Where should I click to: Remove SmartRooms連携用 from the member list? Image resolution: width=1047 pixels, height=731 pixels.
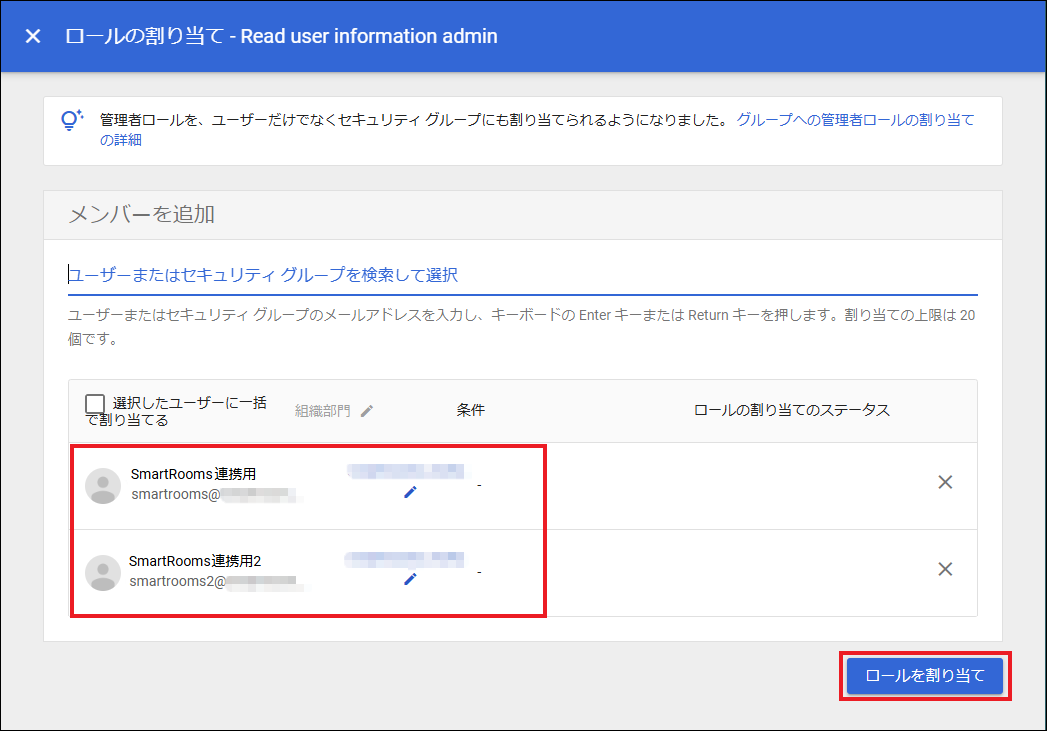[944, 482]
